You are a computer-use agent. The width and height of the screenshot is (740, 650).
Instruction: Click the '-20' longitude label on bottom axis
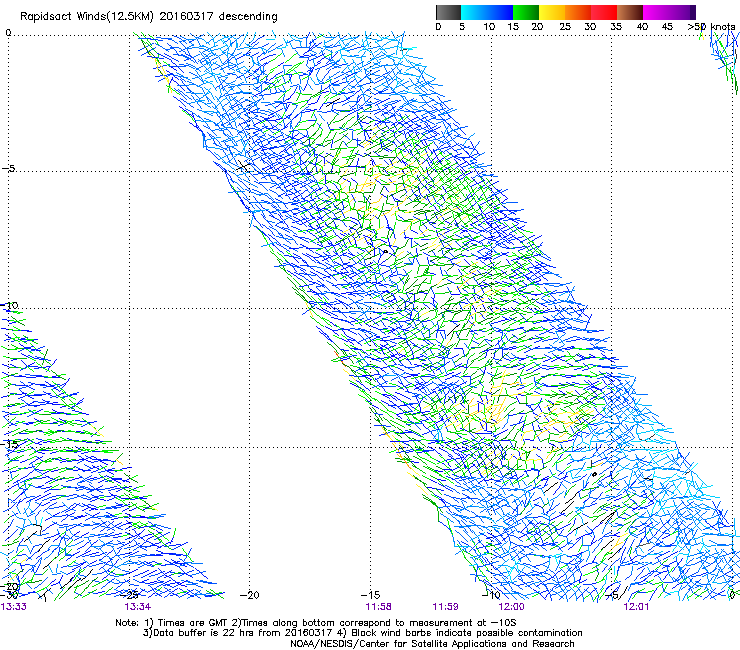tap(250, 595)
